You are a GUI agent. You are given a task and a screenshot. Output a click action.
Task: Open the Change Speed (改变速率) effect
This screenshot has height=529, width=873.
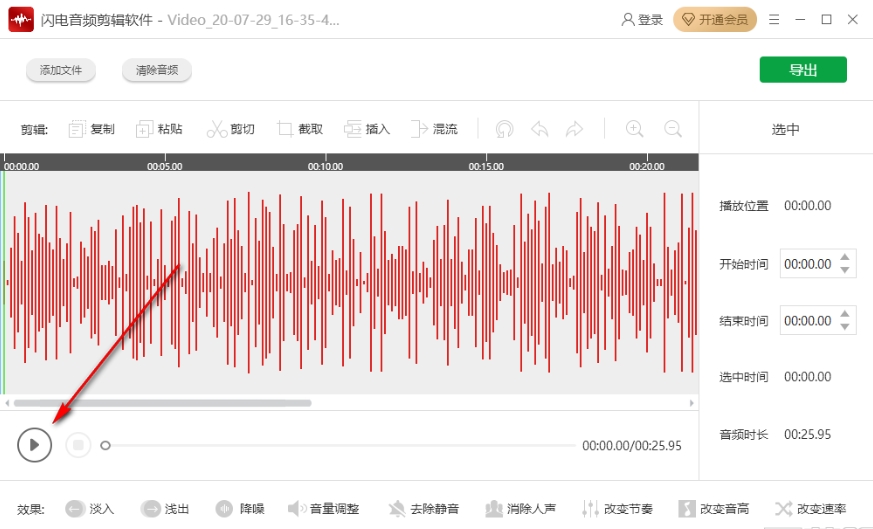point(810,508)
